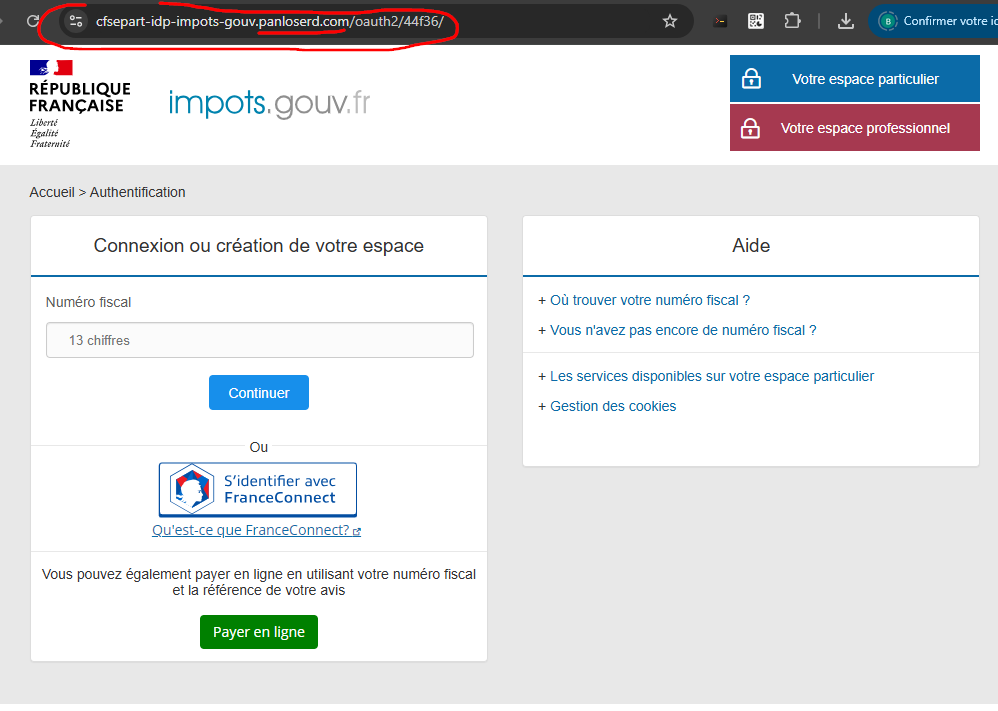Go to Accueil breadcrumb
The image size is (998, 711).
(52, 192)
